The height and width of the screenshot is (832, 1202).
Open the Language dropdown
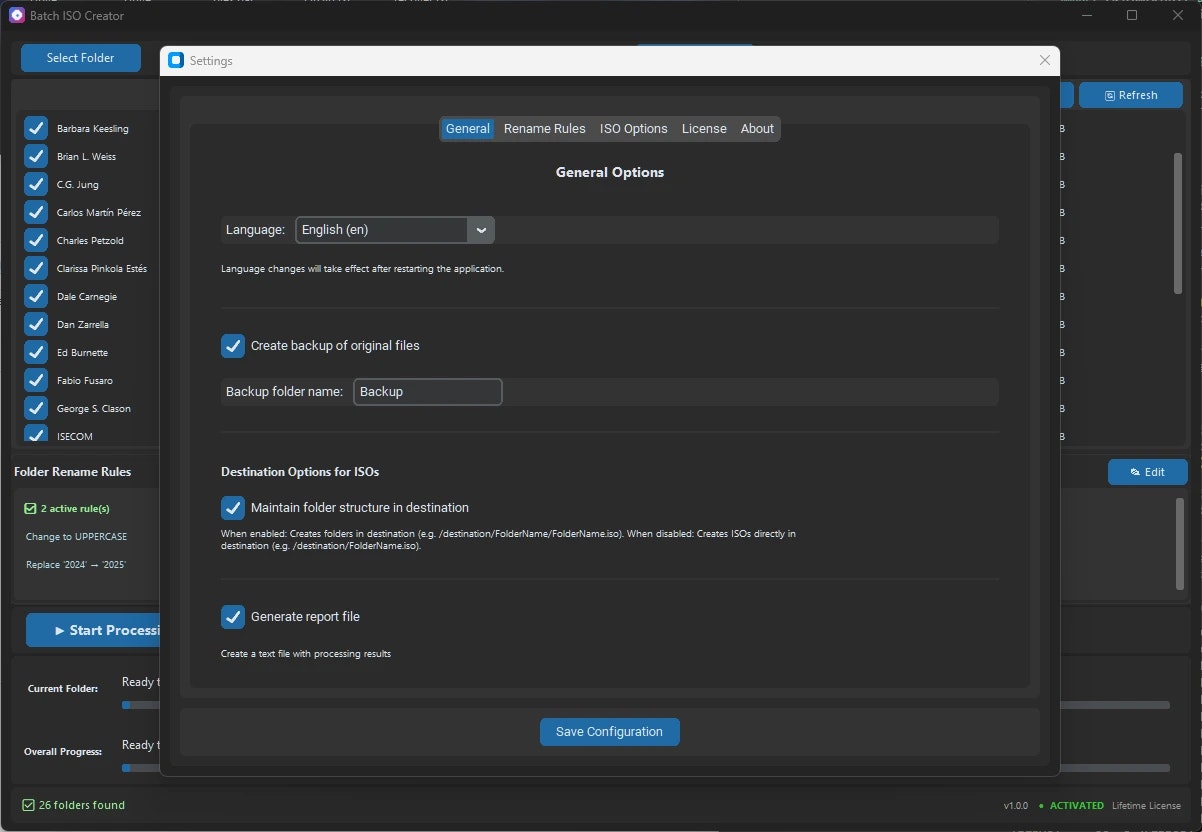(x=395, y=230)
